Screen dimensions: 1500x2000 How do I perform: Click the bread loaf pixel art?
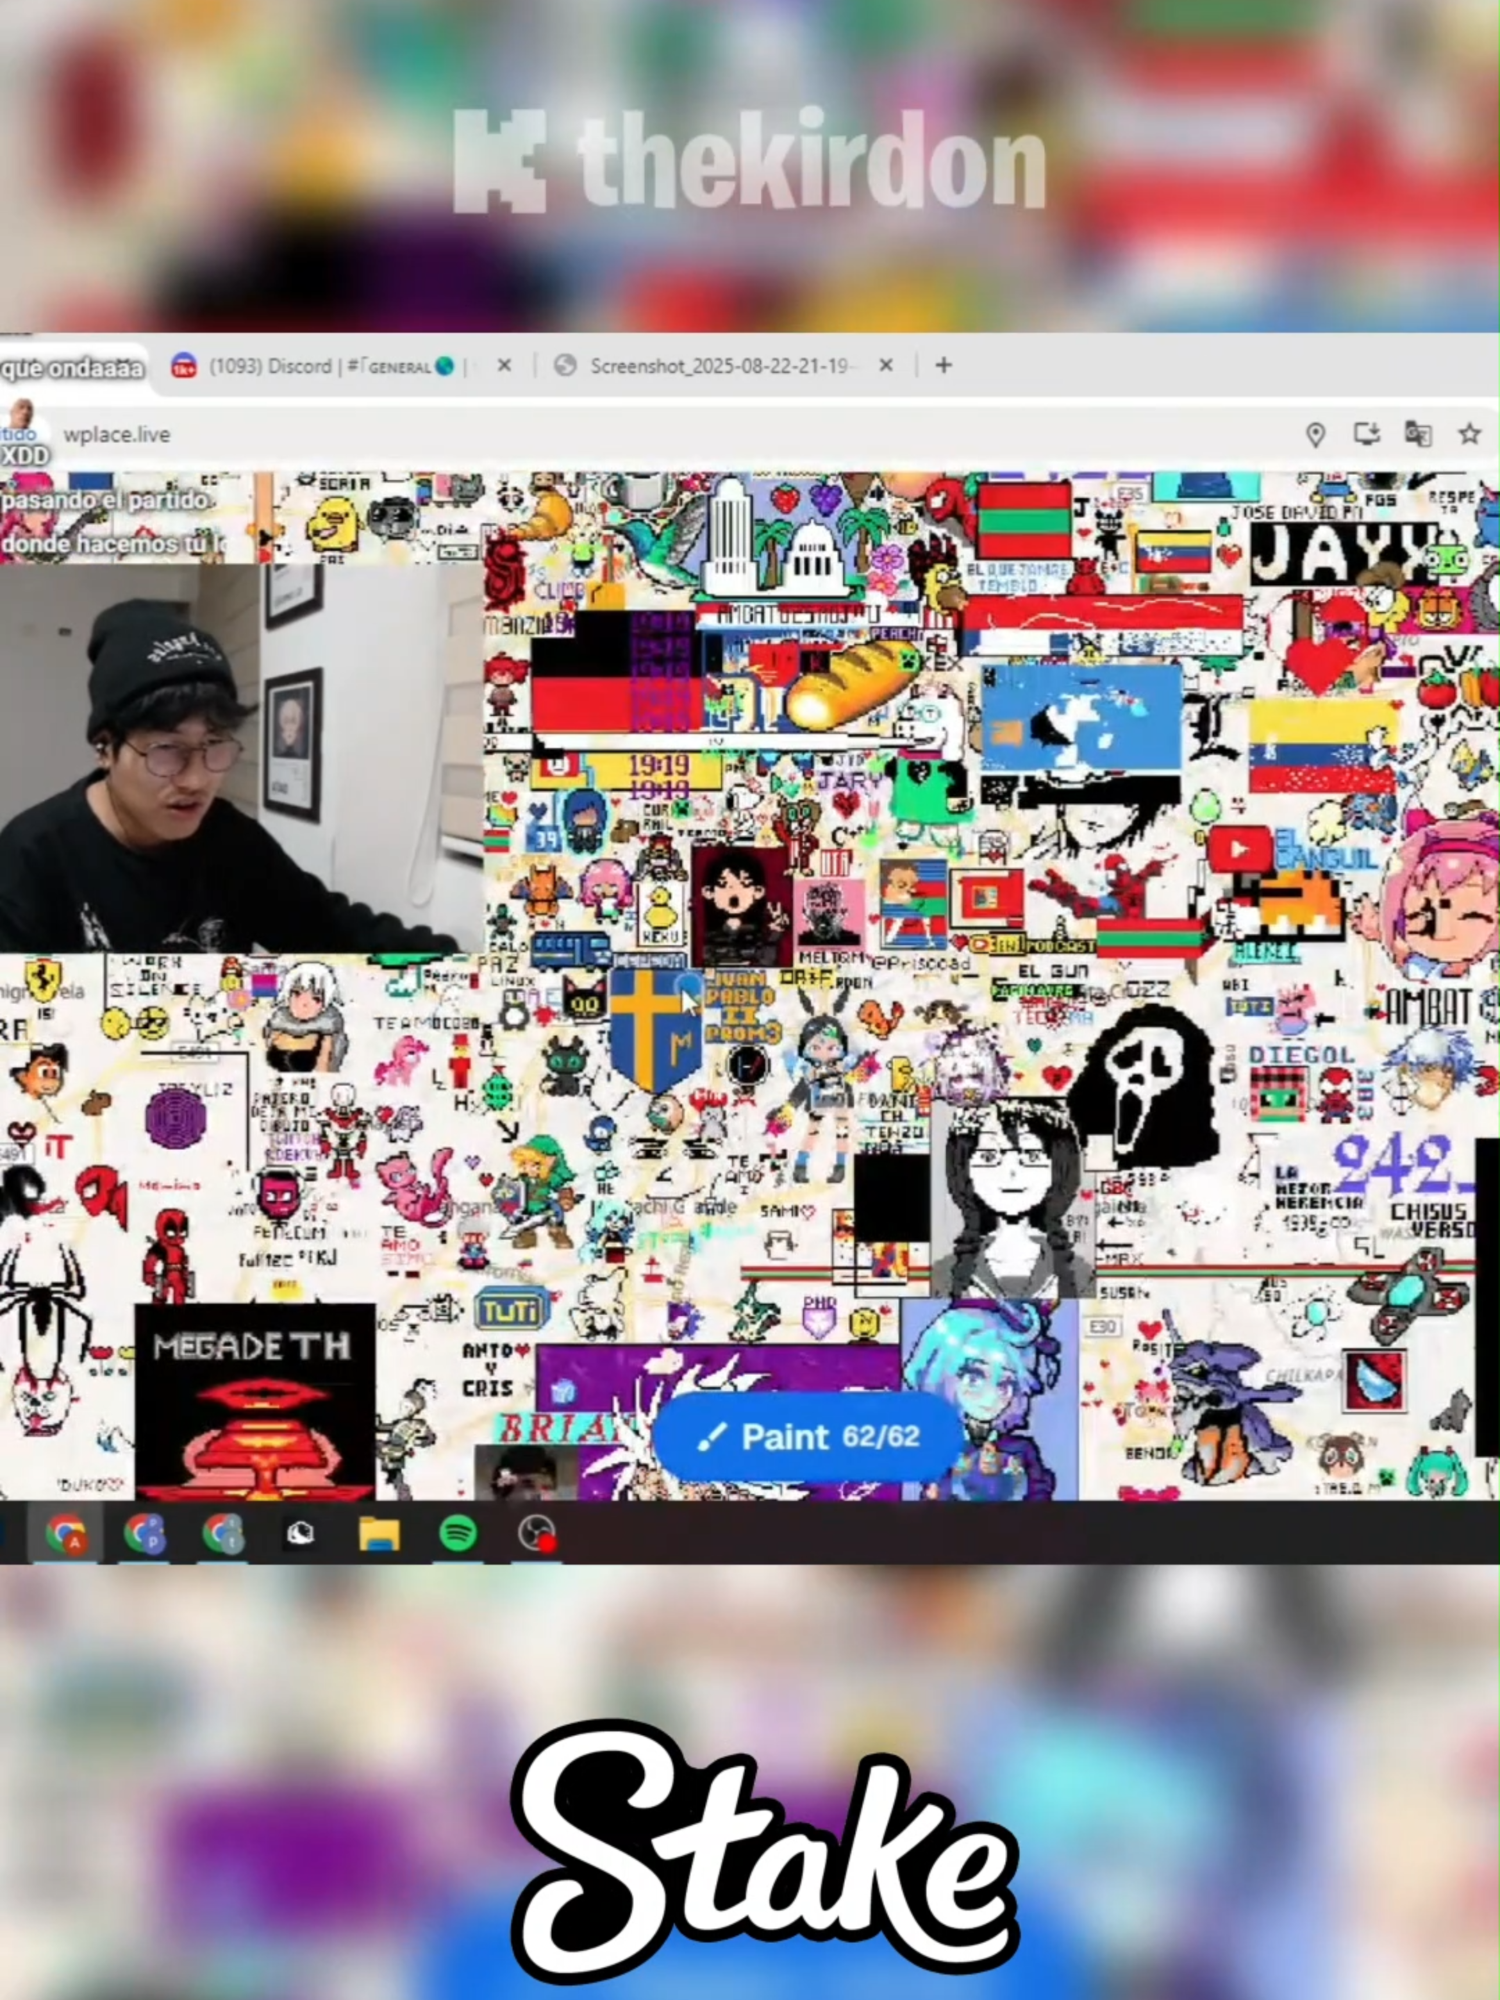(851, 683)
